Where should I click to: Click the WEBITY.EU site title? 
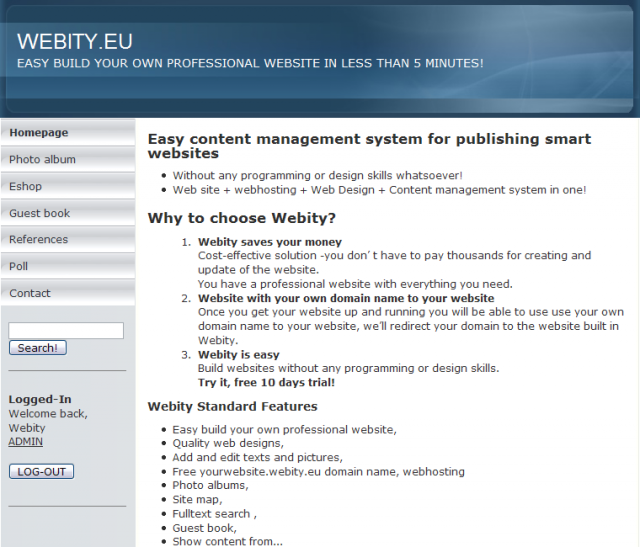coord(75,42)
